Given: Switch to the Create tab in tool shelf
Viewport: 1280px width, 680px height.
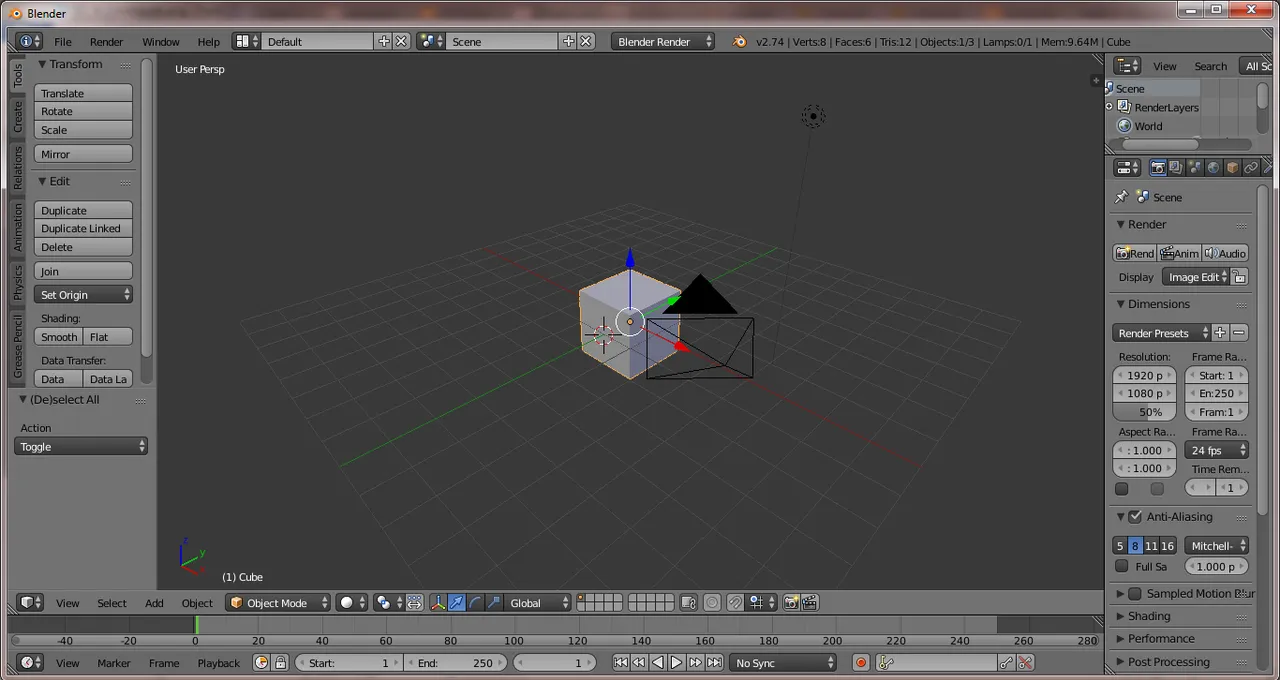Looking at the screenshot, I should (18, 117).
